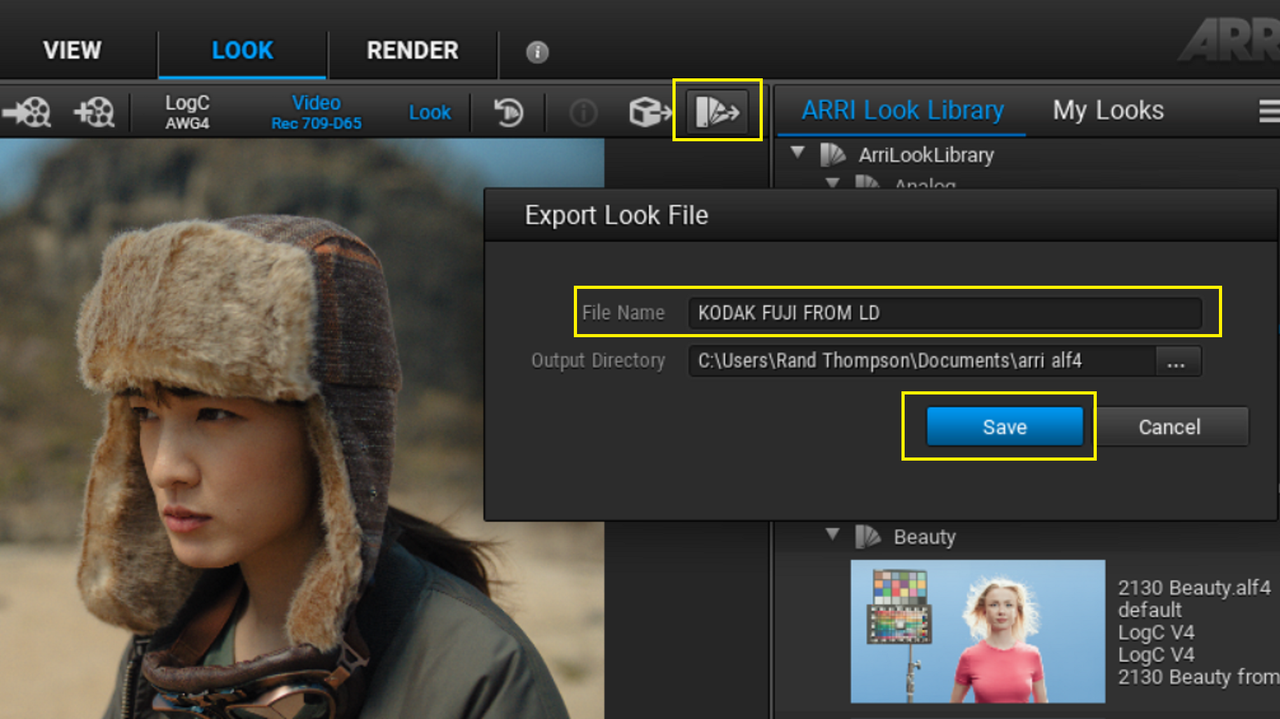Click the clip preview image of the woman
Viewport: 1280px width, 719px height.
click(x=302, y=429)
